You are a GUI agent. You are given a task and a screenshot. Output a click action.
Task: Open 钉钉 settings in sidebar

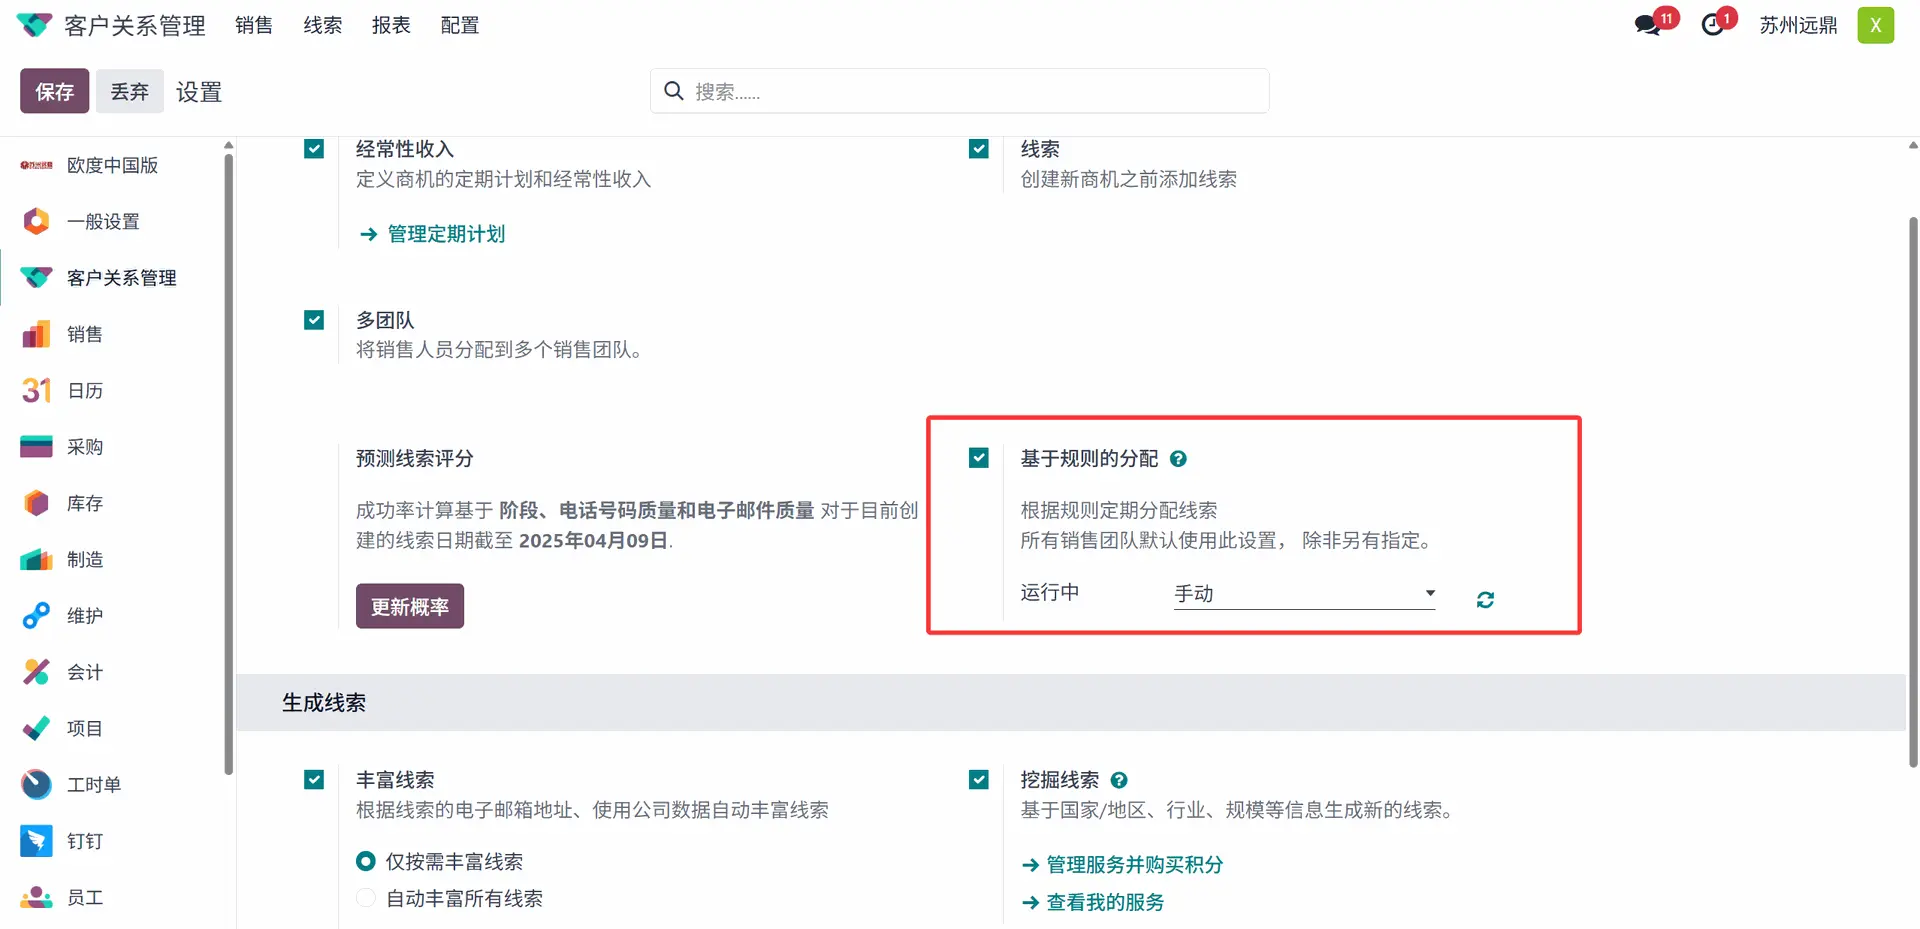point(85,841)
